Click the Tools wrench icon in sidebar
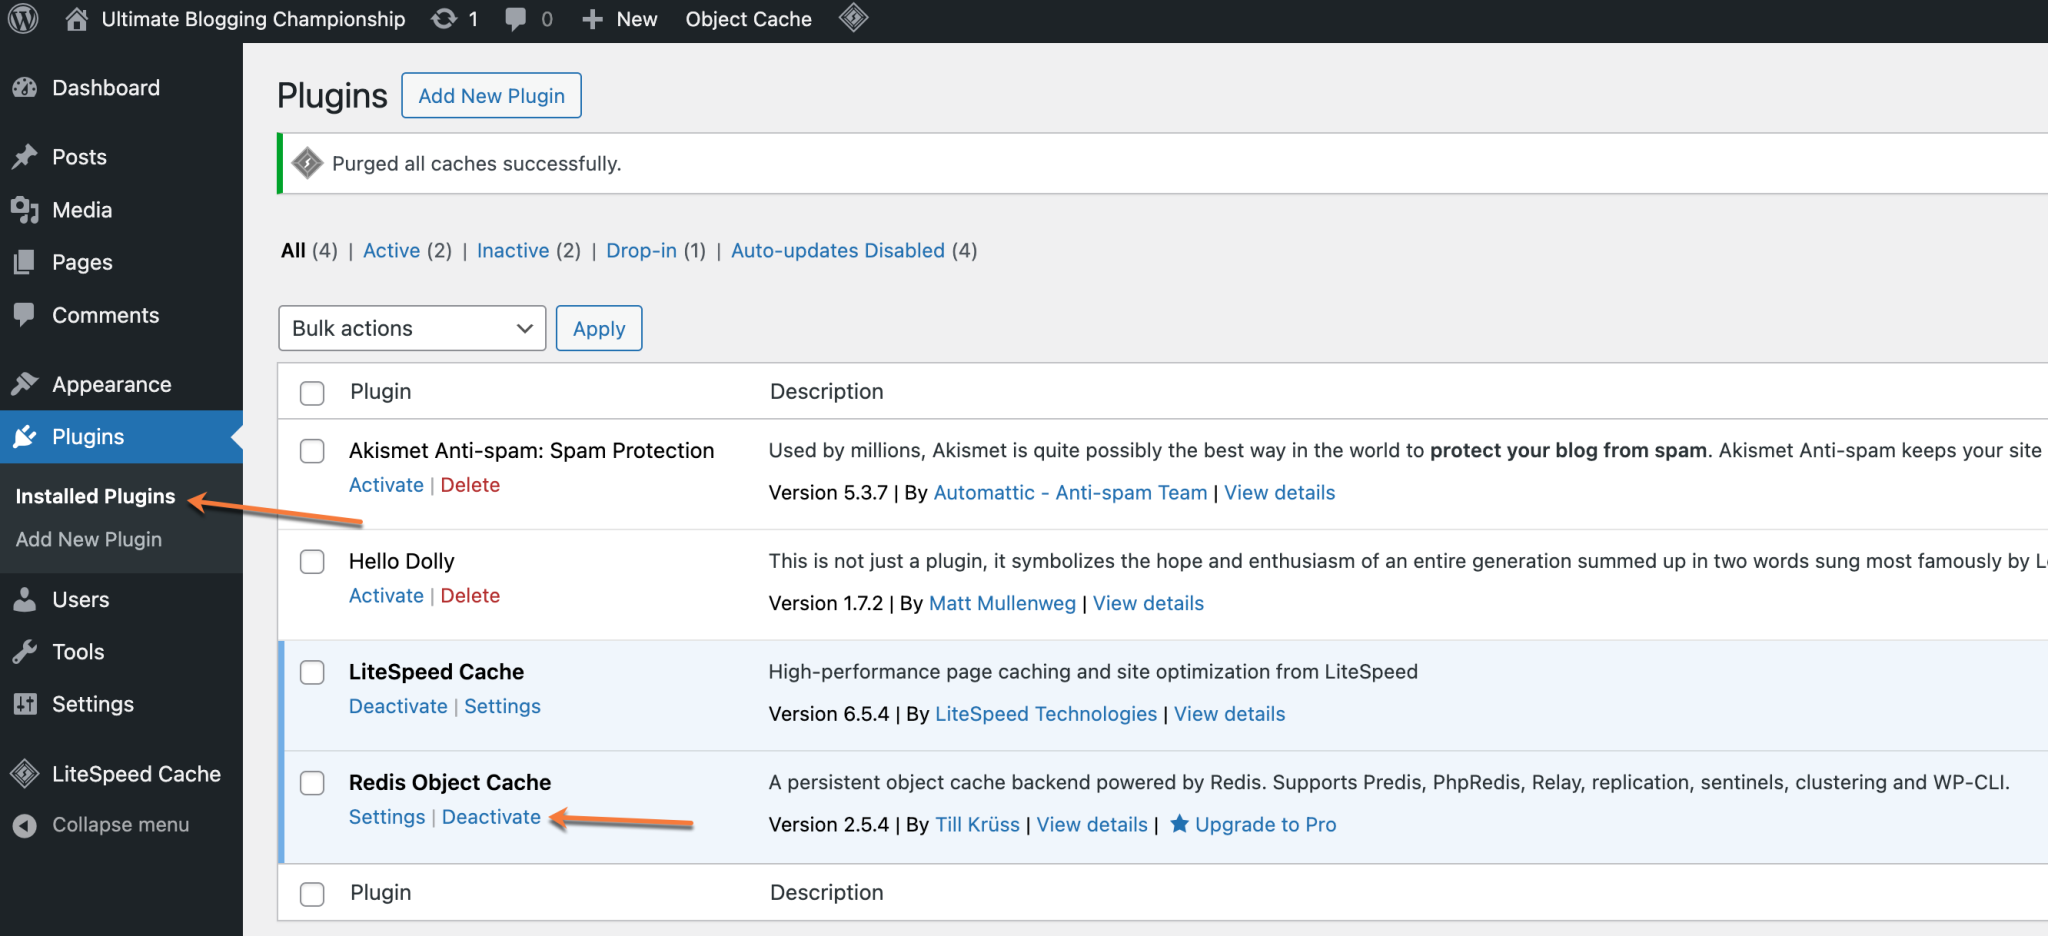 [x=26, y=651]
